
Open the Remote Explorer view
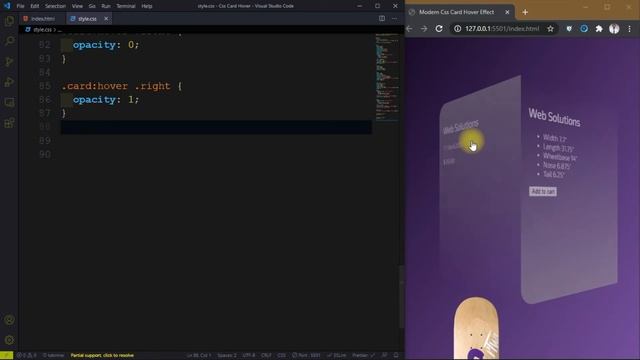click(9, 102)
